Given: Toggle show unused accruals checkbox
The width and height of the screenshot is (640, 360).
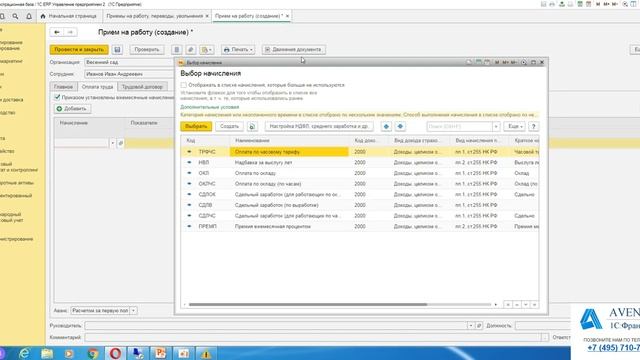Looking at the screenshot, I should pyautogui.click(x=184, y=85).
